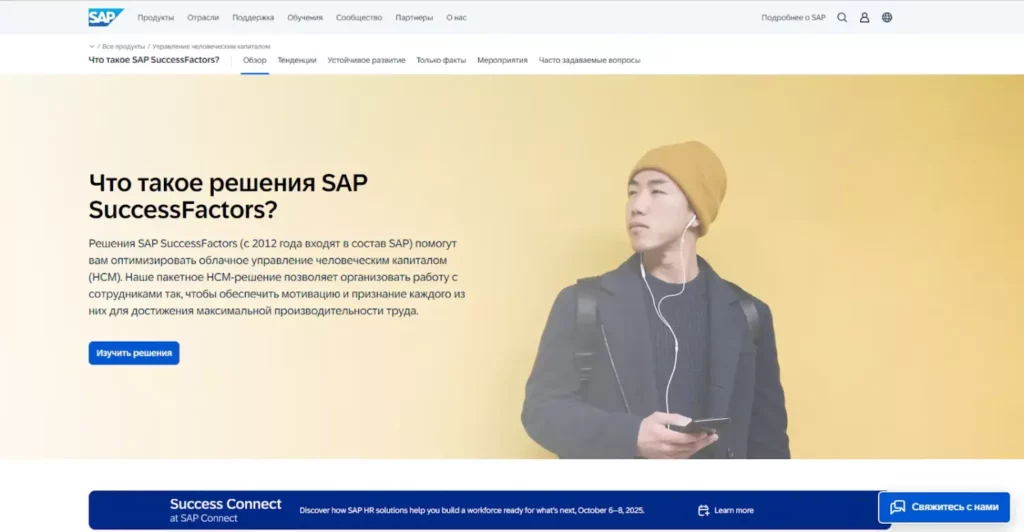Screen dimensions: 1024x532
Task: Open the Сообщество menu item
Action: click(x=359, y=17)
